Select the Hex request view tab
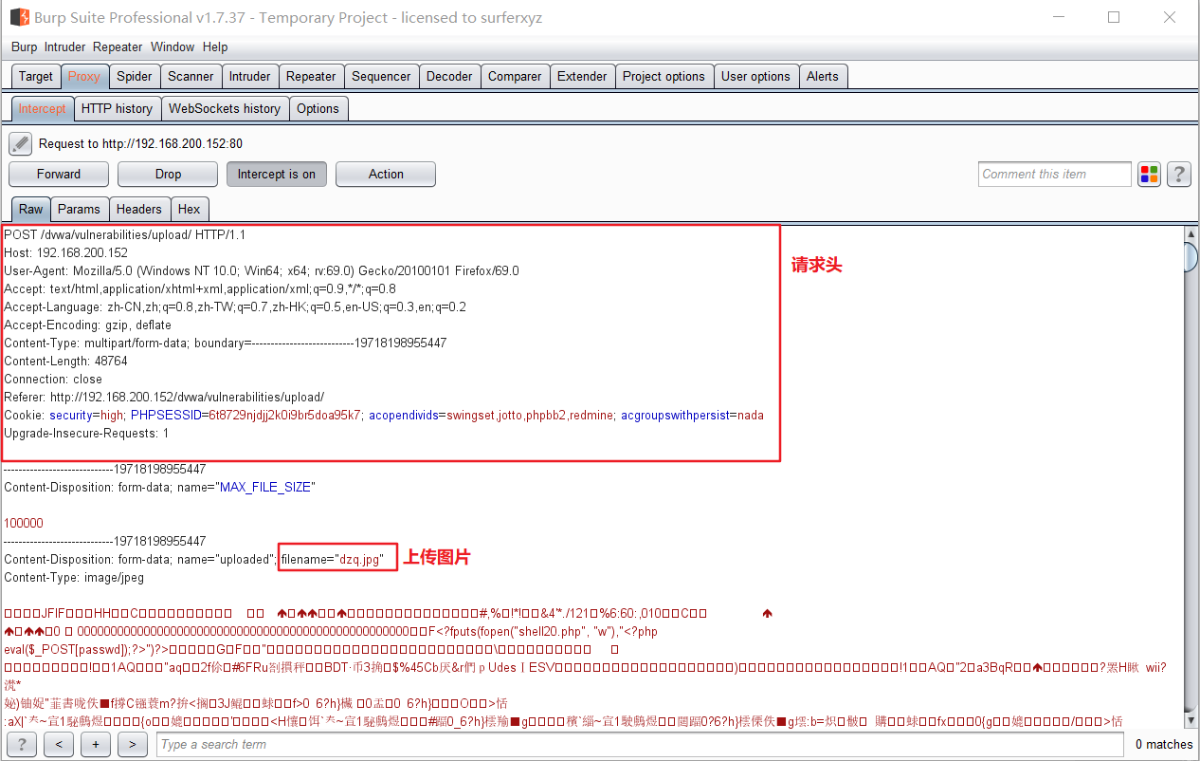Screen dimensions: 1200x761 pyautogui.click(x=189, y=209)
